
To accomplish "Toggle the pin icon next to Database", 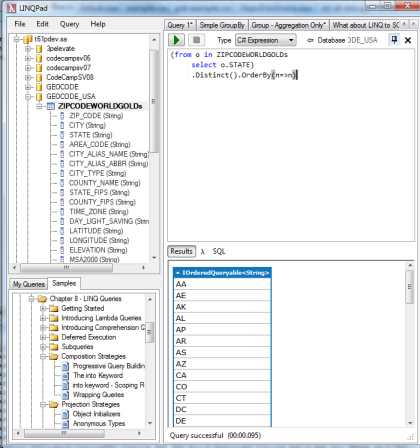I will coord(394,40).
